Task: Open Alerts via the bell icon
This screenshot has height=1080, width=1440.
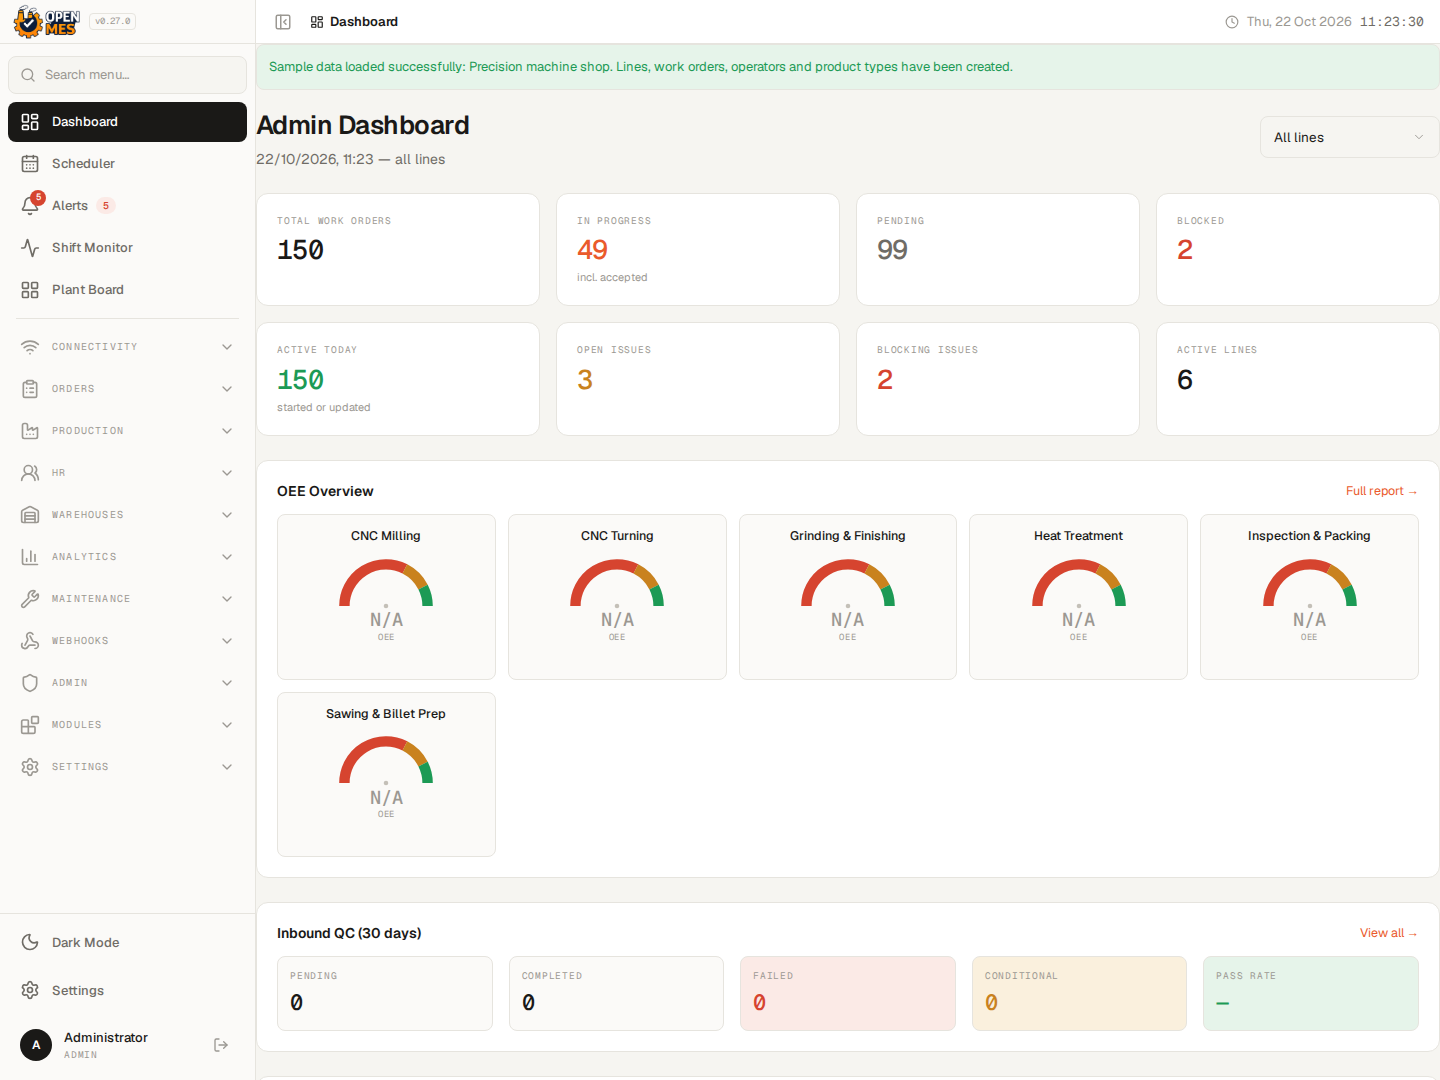Action: pos(30,205)
